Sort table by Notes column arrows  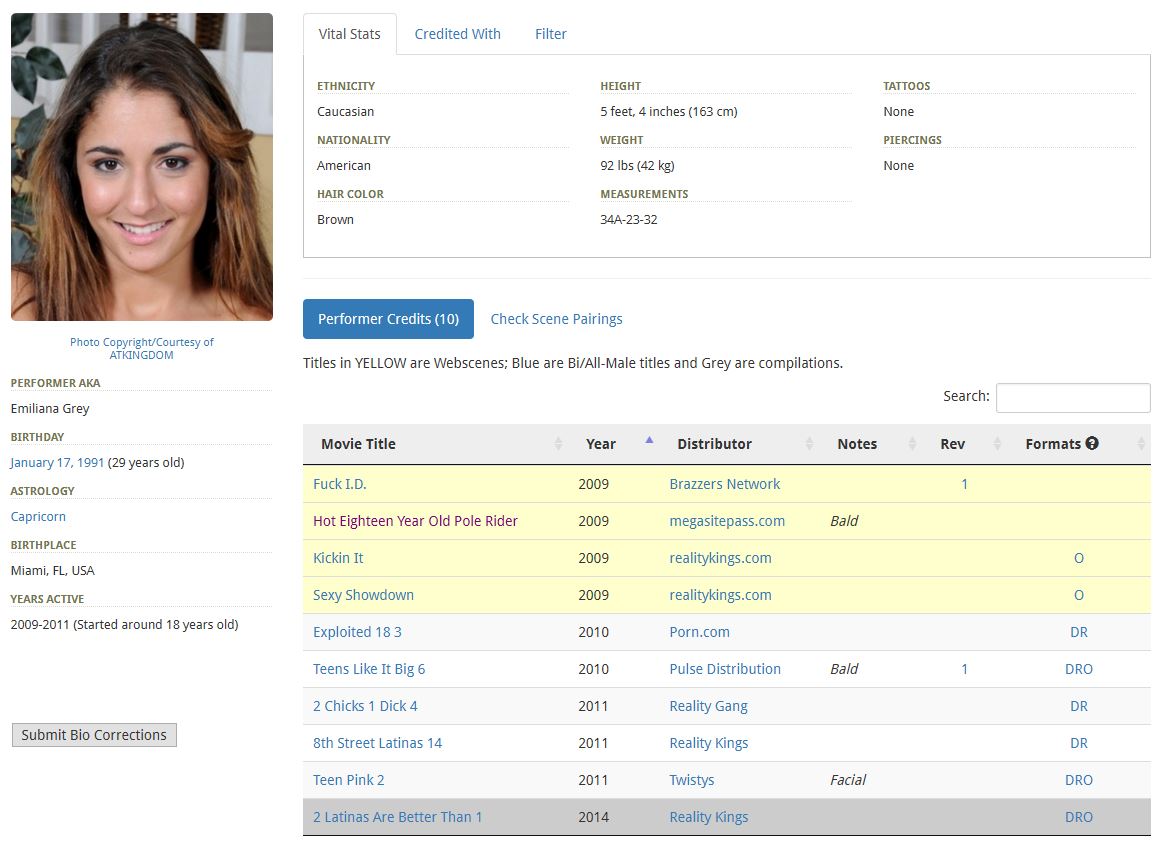(912, 444)
